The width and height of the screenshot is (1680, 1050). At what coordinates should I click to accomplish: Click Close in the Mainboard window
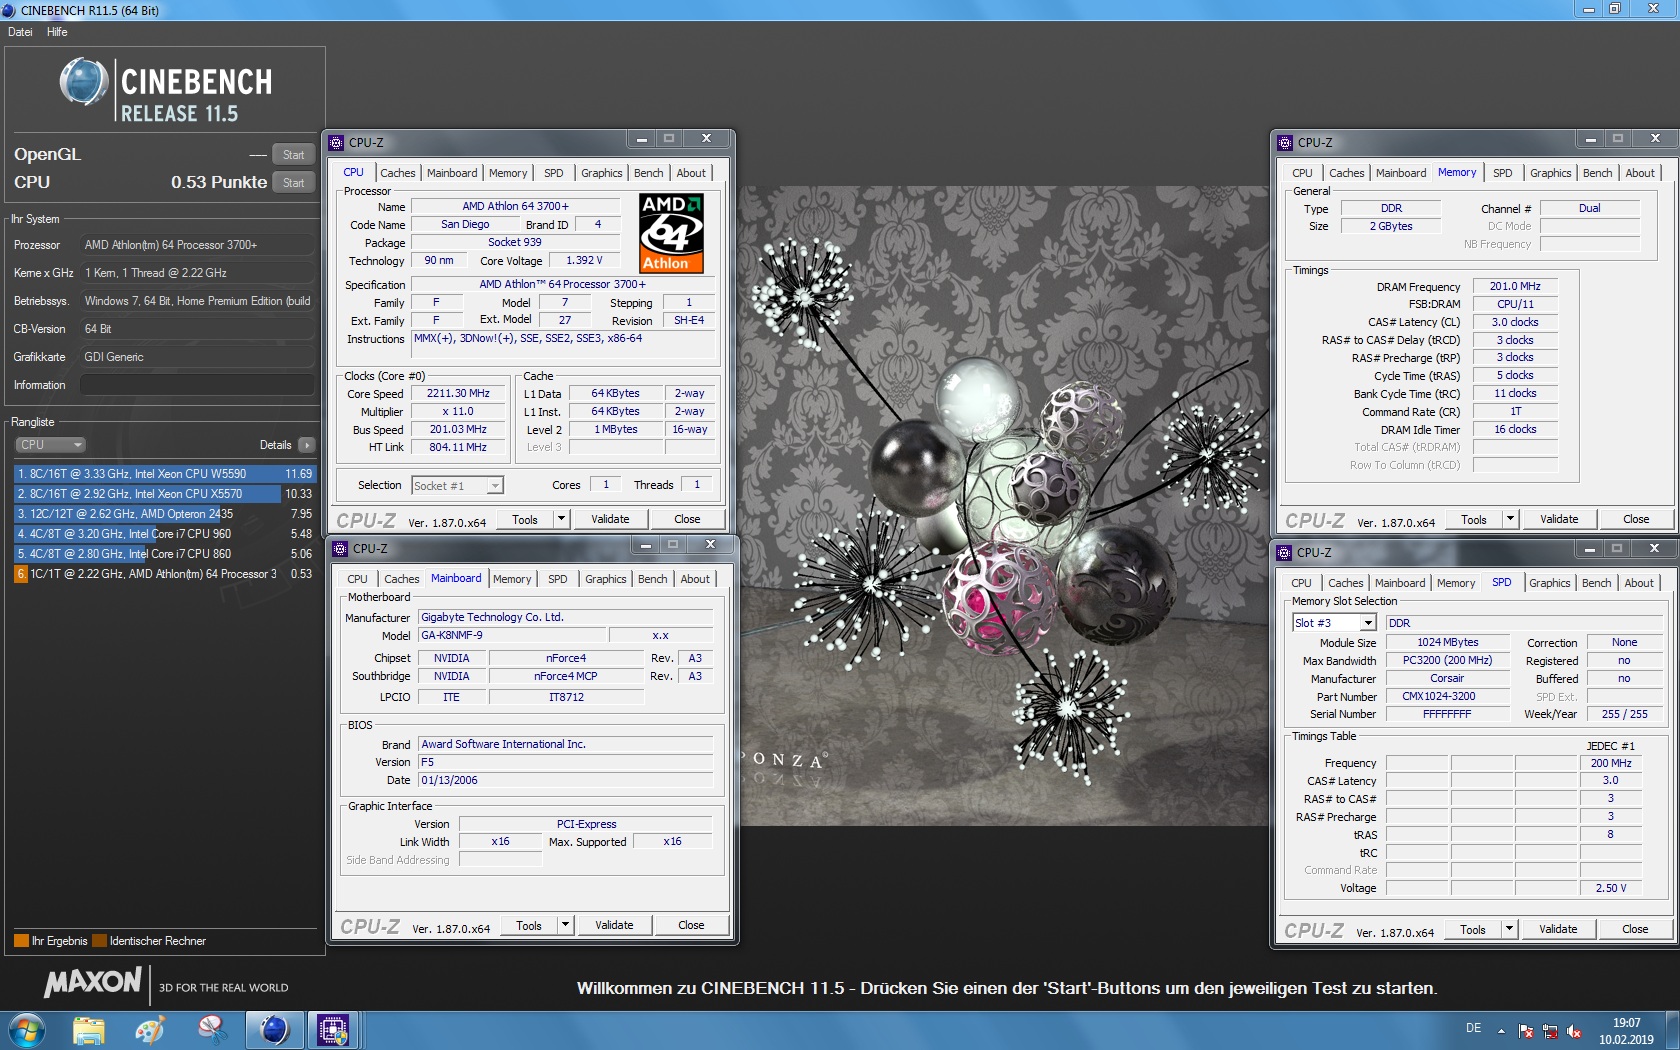click(x=691, y=925)
